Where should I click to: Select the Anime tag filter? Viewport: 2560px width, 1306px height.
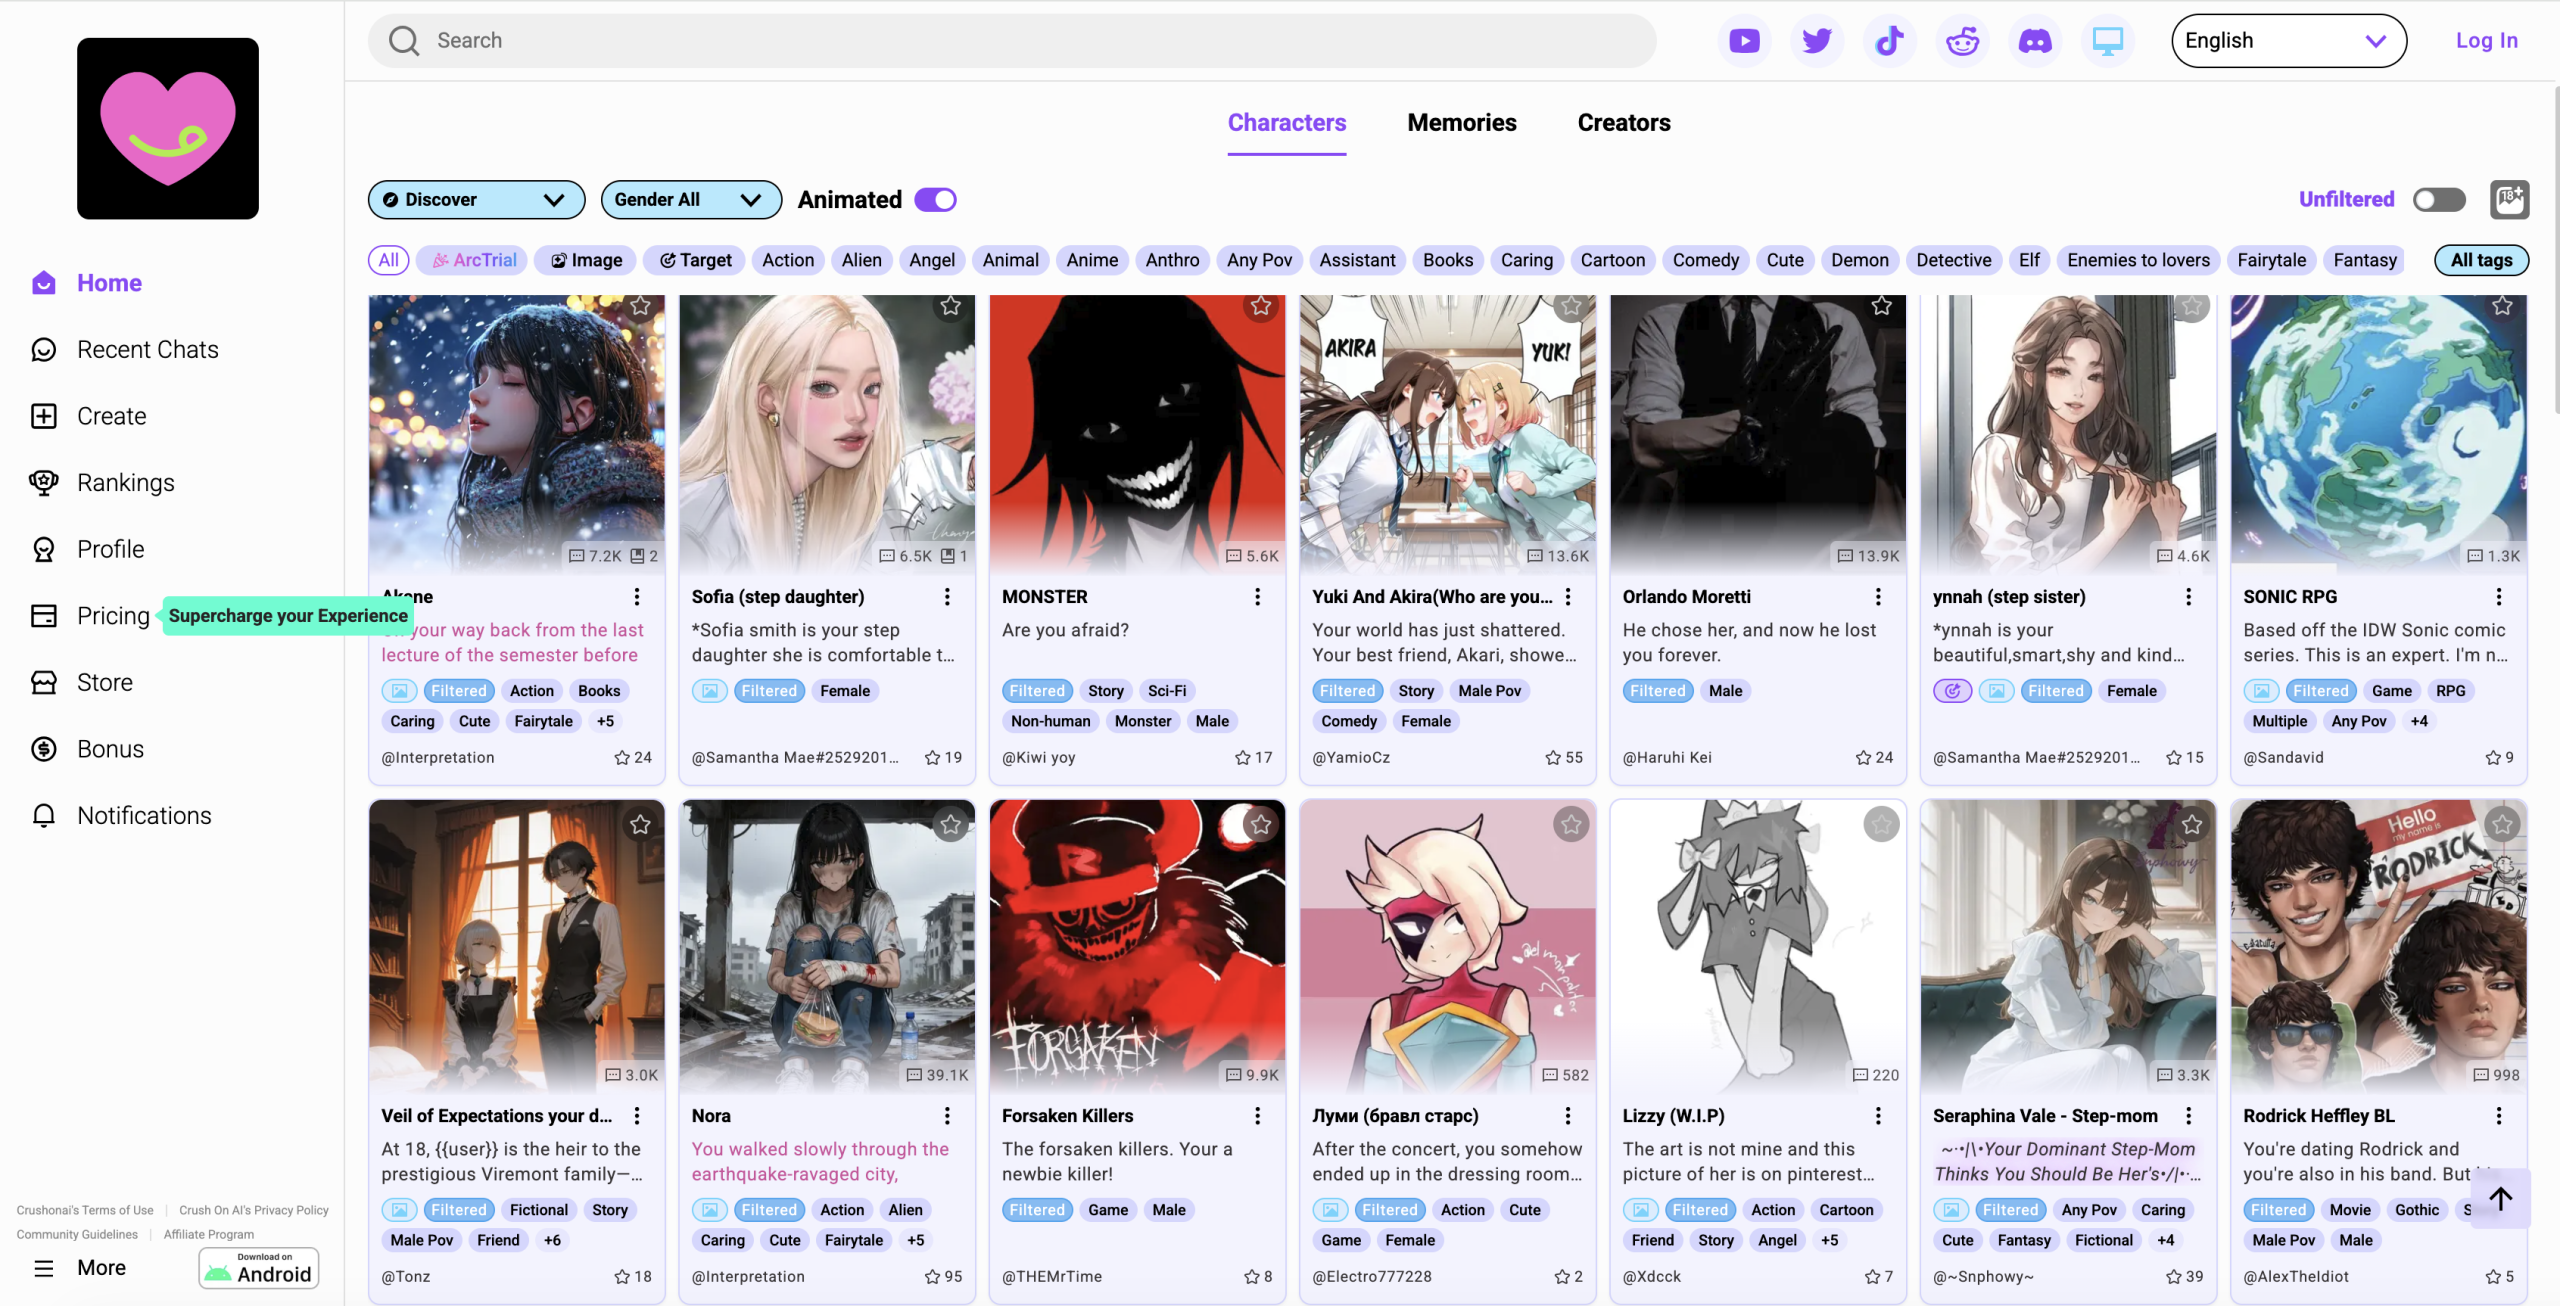click(1092, 261)
